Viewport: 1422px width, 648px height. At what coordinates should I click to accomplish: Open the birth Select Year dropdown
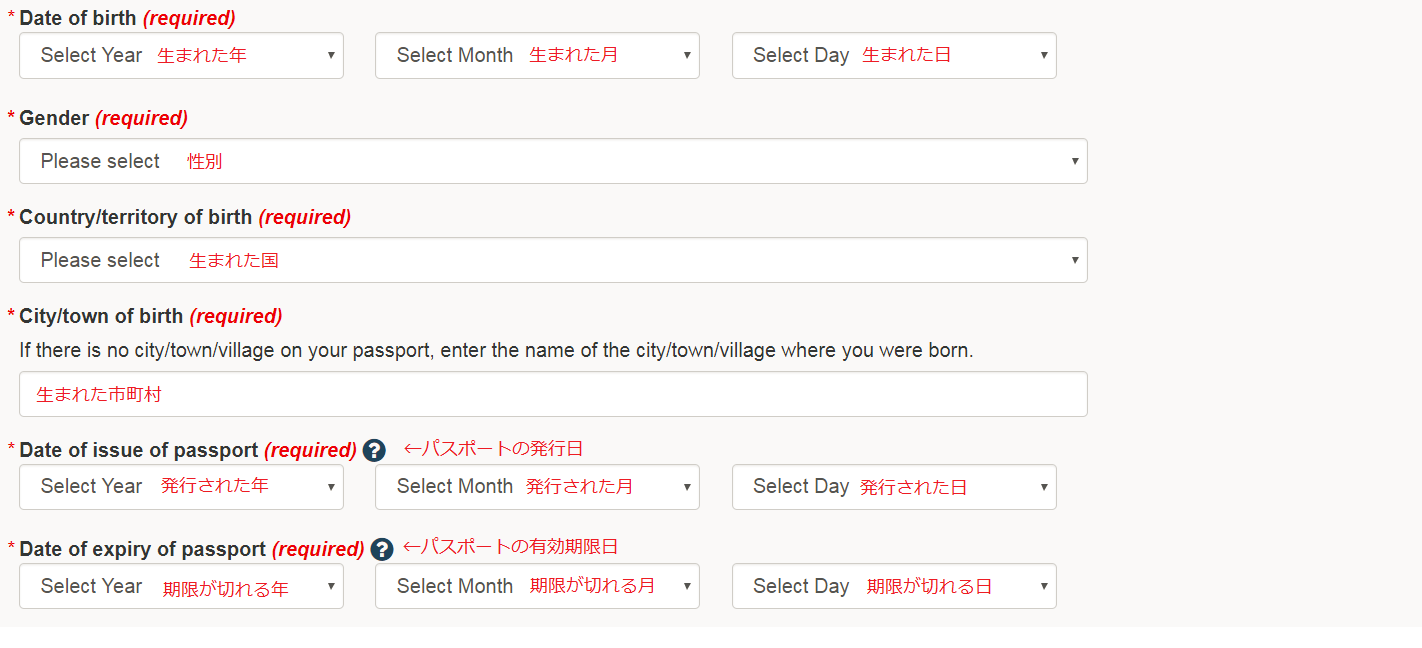click(181, 55)
